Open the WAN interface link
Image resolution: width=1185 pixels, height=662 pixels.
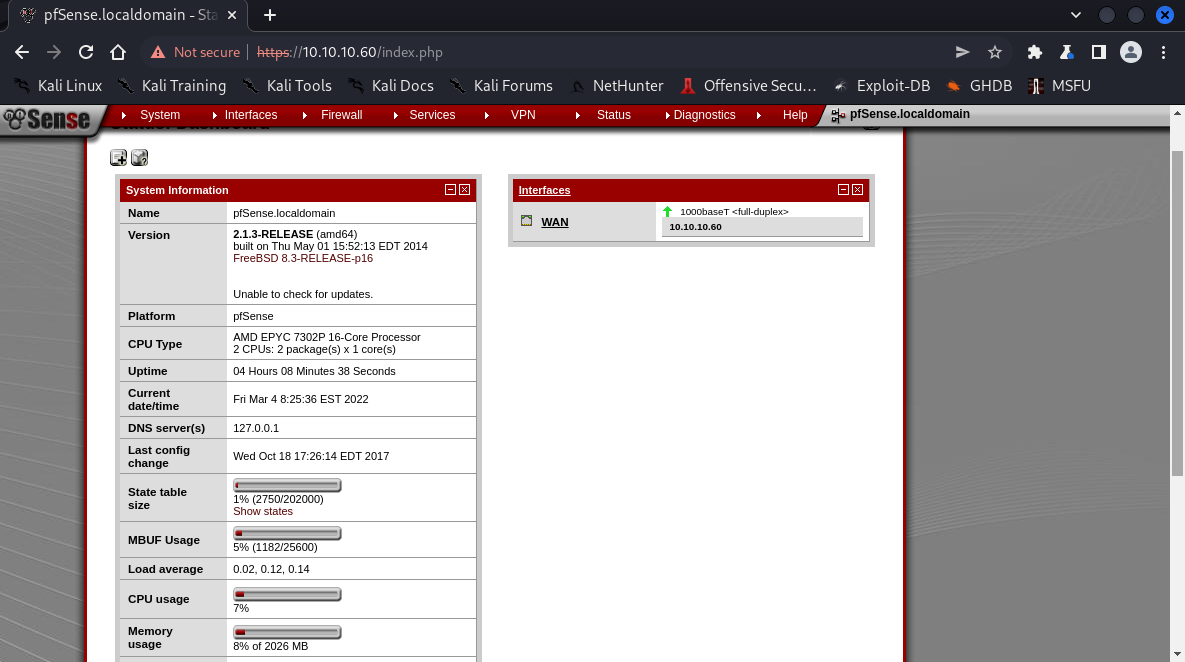pos(555,222)
